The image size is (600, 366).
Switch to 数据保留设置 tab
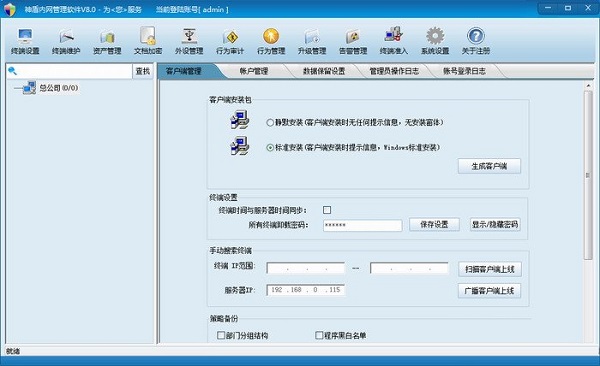point(324,71)
